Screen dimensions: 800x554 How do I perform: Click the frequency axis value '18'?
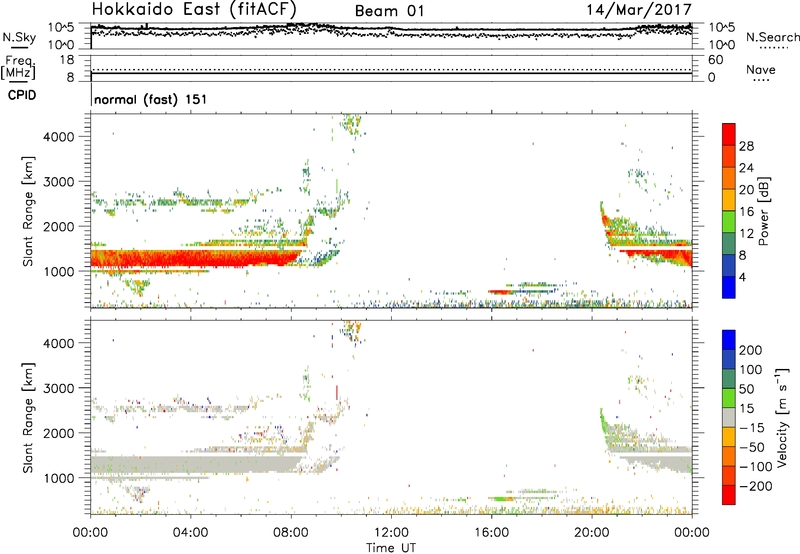pyautogui.click(x=67, y=60)
